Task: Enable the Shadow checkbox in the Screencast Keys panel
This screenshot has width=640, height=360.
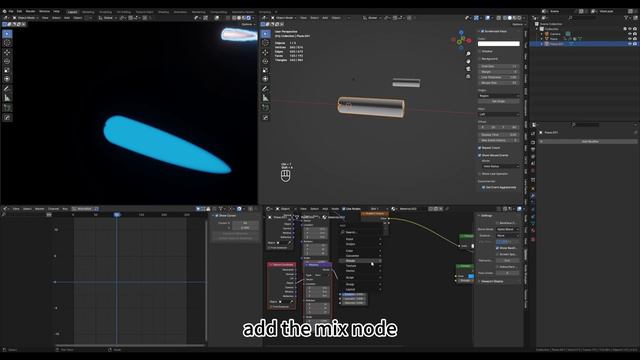Action: [480, 51]
